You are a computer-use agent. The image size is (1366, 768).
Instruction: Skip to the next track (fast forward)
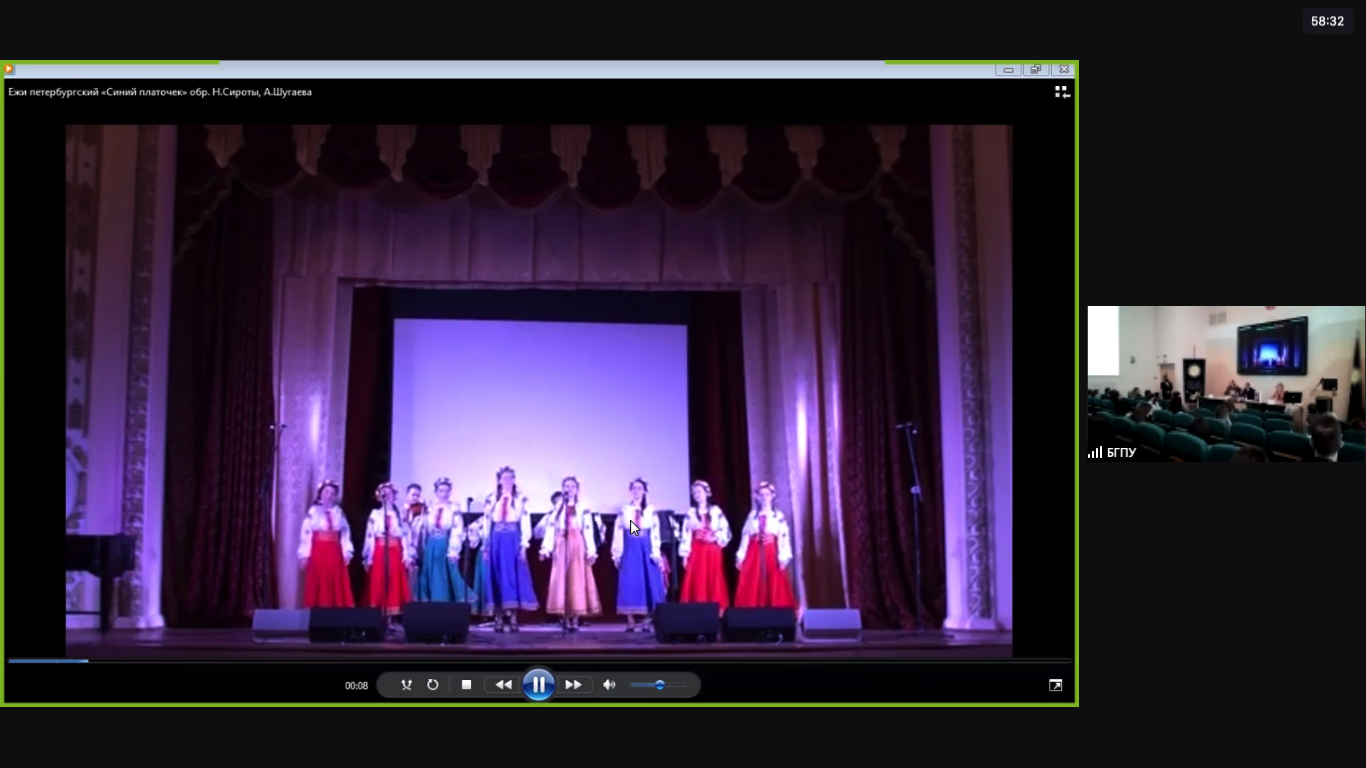pyautogui.click(x=573, y=685)
